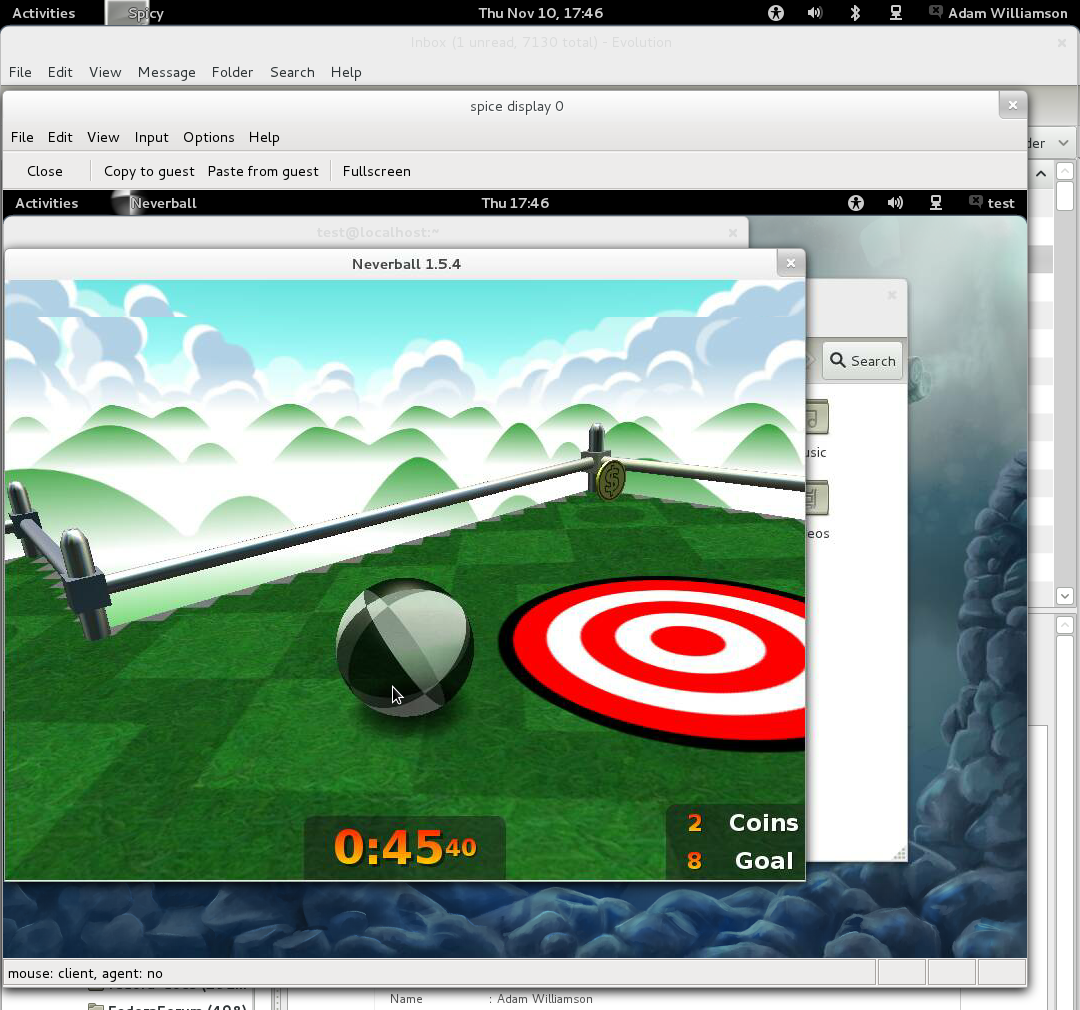
Task: Open spice display Edit menu
Action: (60, 137)
